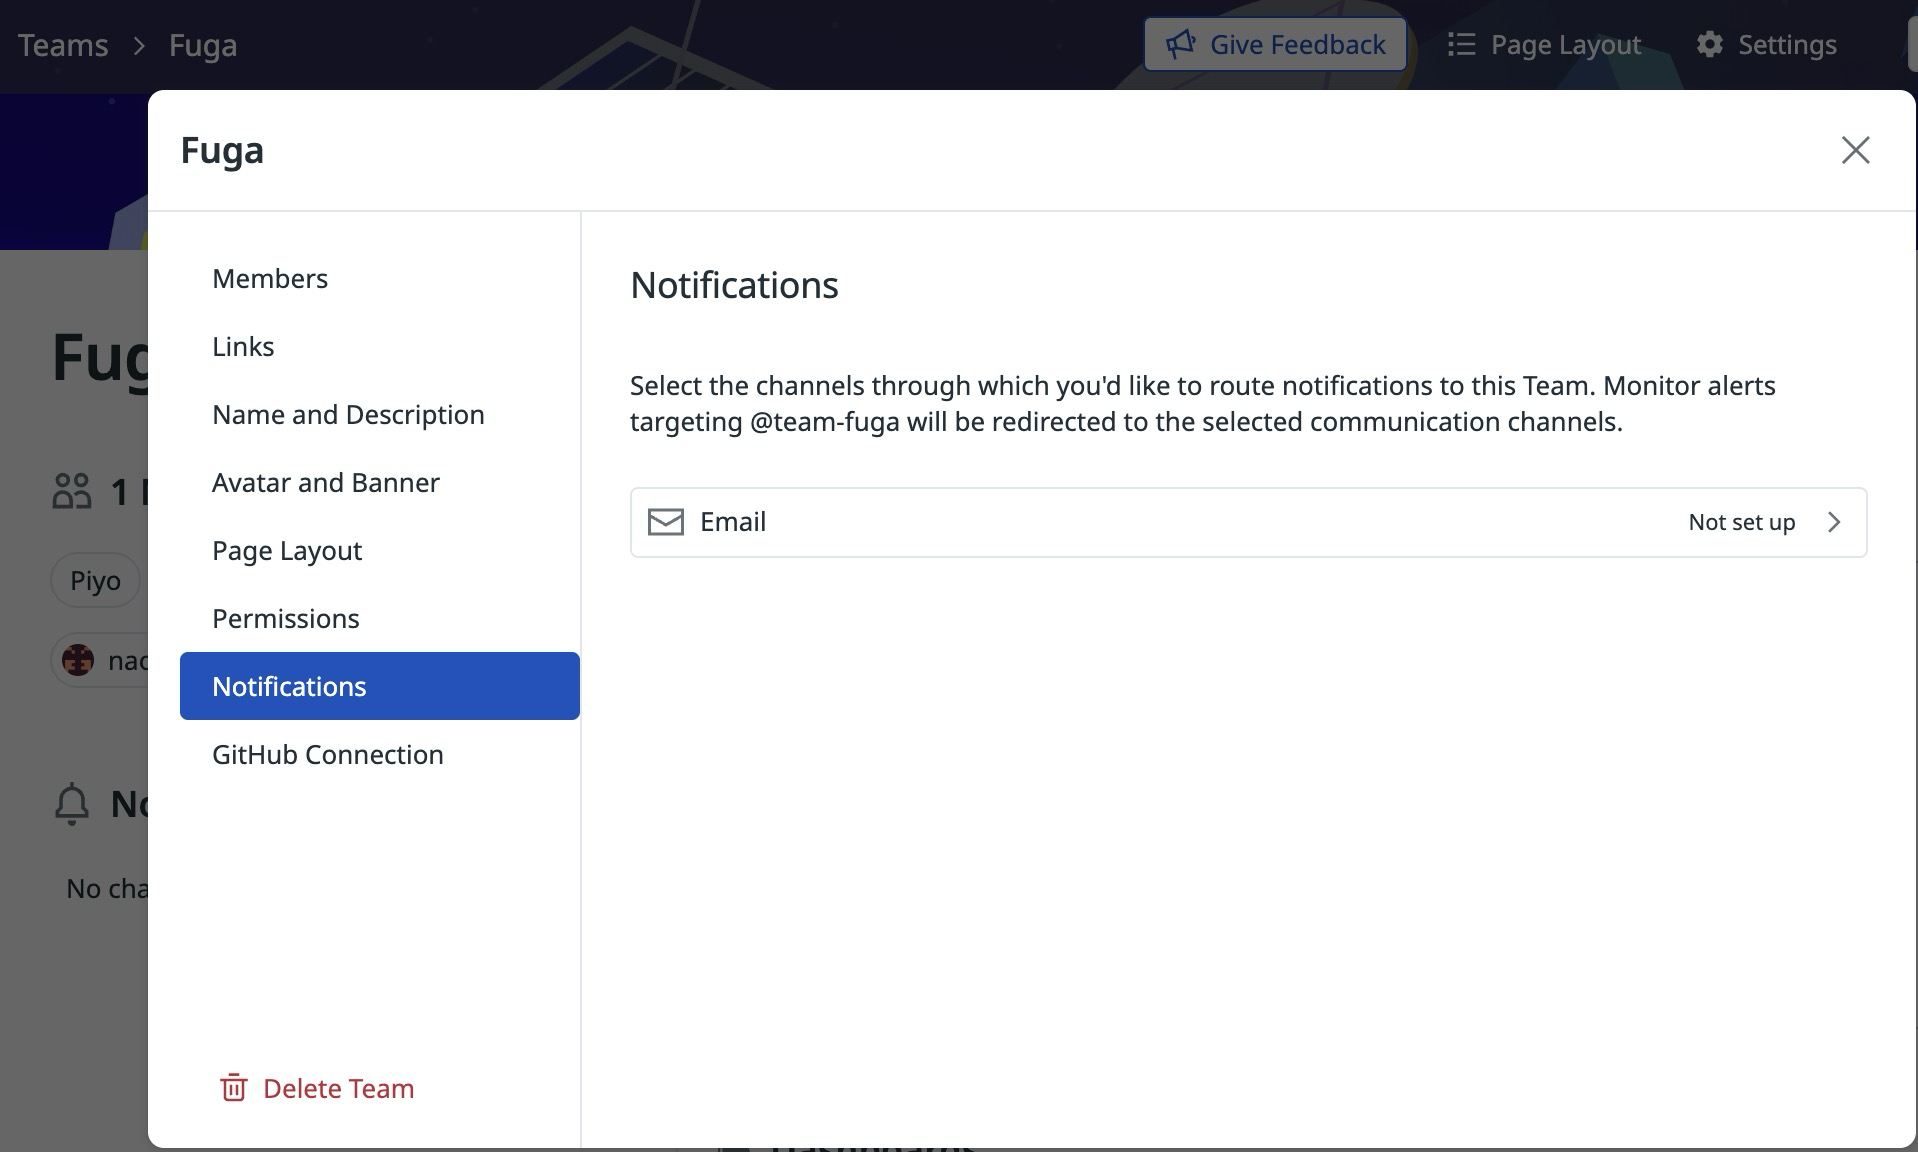Open the Members section
This screenshot has width=1918, height=1152.
click(269, 278)
